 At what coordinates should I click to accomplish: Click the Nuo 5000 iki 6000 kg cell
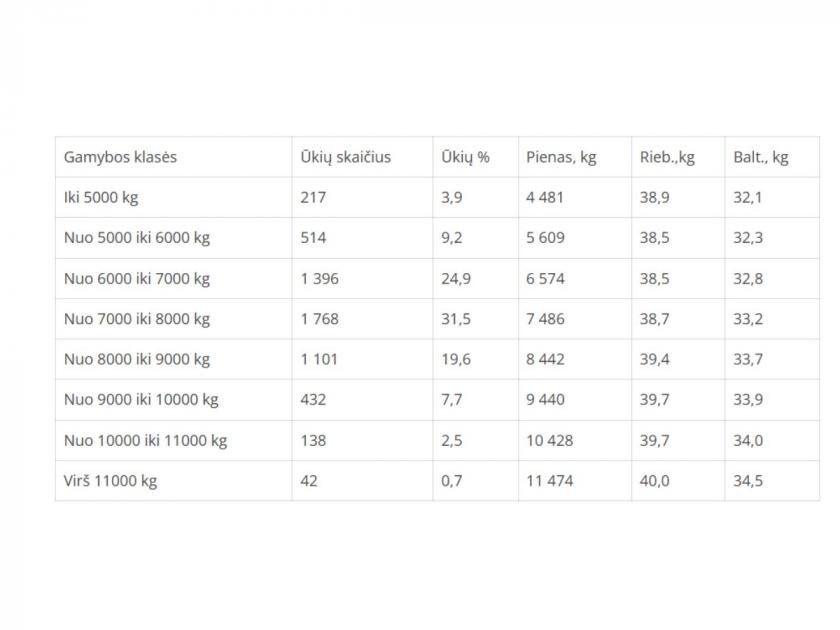174,238
